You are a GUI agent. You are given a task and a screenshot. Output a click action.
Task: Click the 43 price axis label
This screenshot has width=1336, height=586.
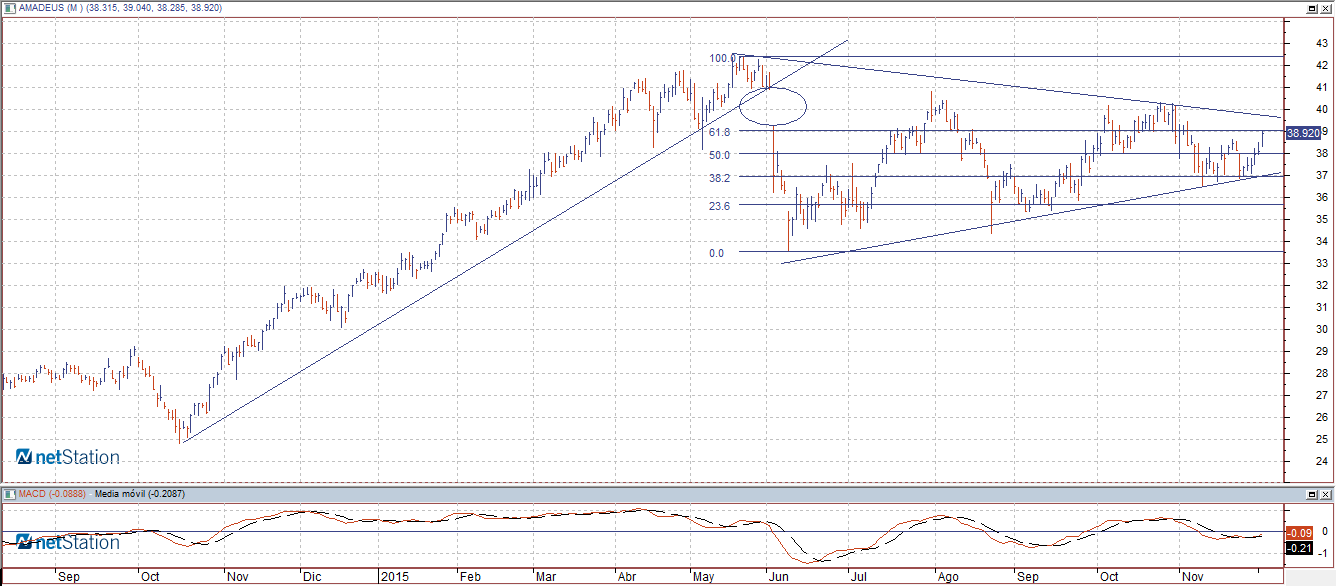(x=1321, y=43)
